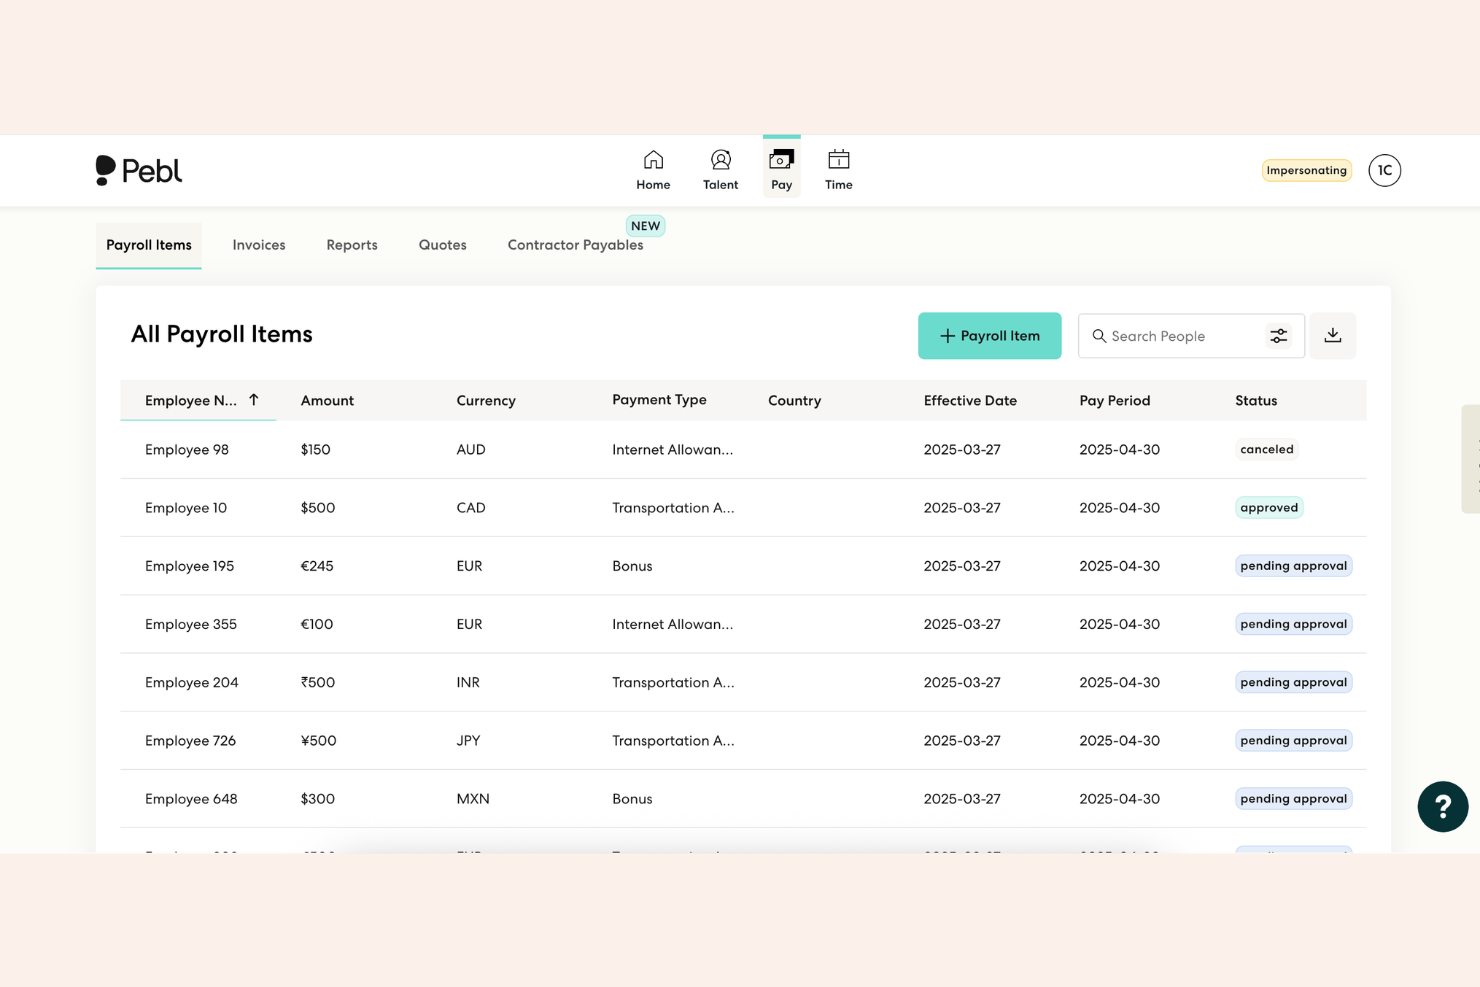Click the approved status badge for Employee 10
This screenshot has width=1480, height=987.
1269,507
